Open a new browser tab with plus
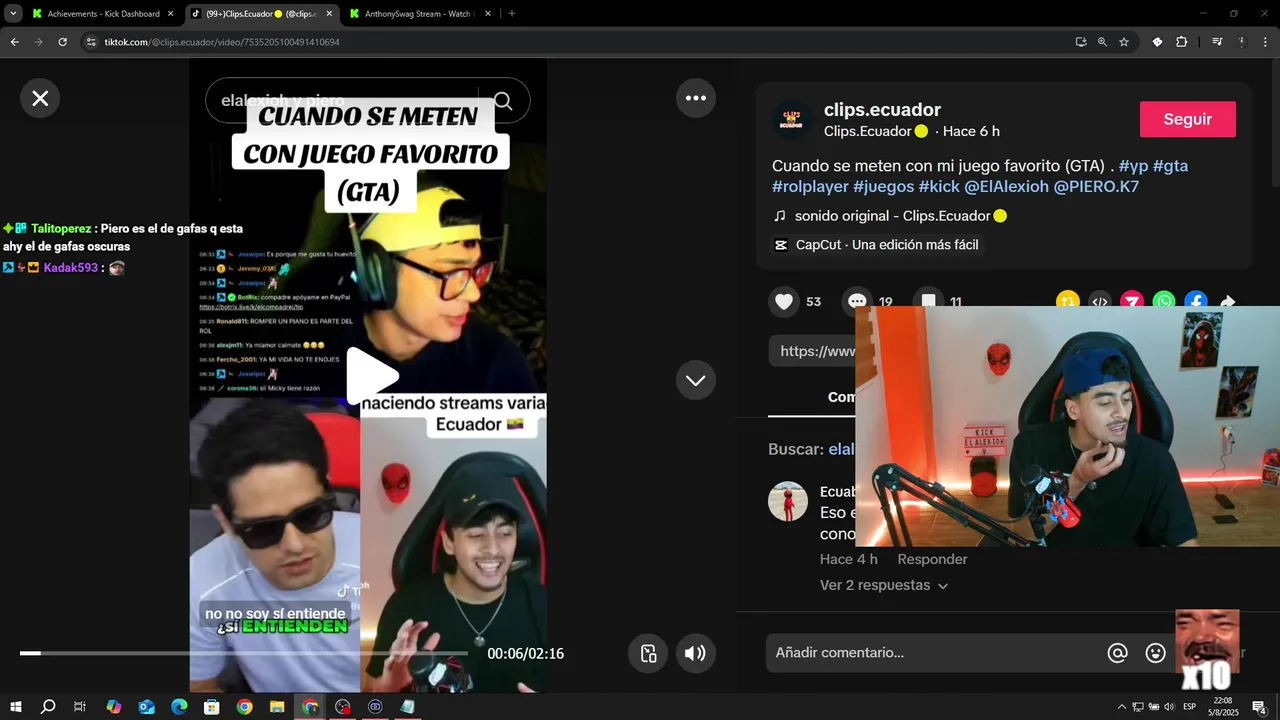This screenshot has height=720, width=1280. (511, 14)
